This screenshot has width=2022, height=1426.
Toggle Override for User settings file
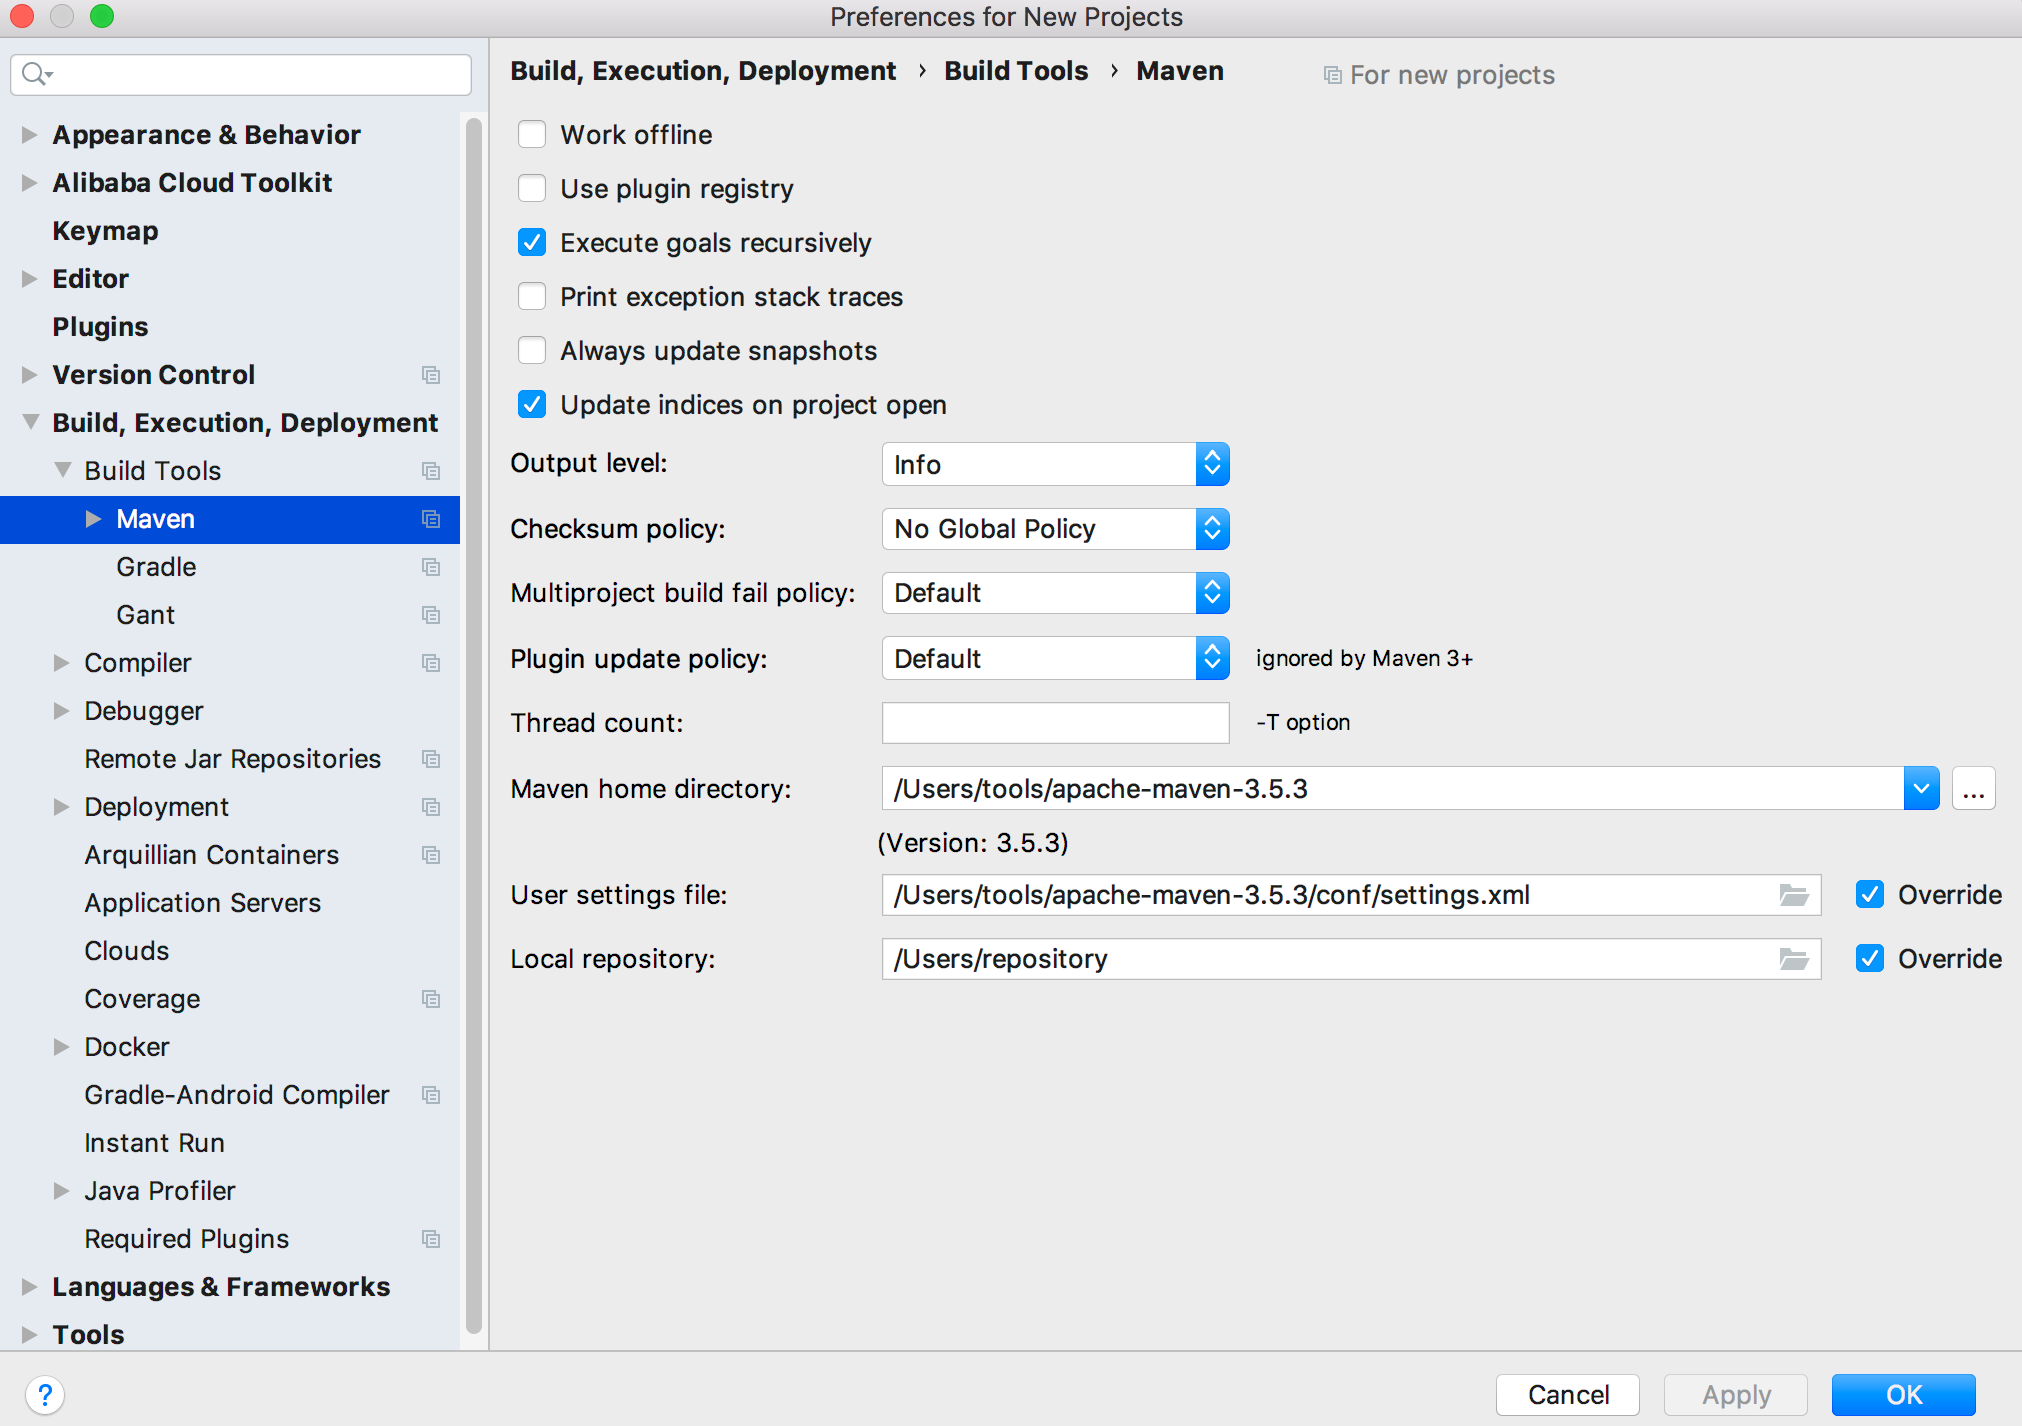tap(1869, 895)
